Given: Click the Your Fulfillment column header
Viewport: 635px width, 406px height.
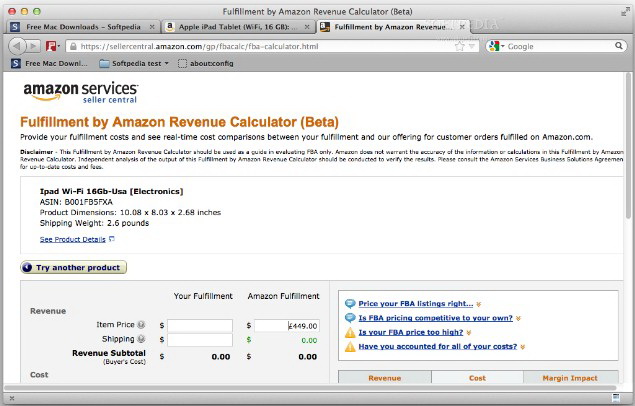Looking at the screenshot, I should (x=203, y=296).
